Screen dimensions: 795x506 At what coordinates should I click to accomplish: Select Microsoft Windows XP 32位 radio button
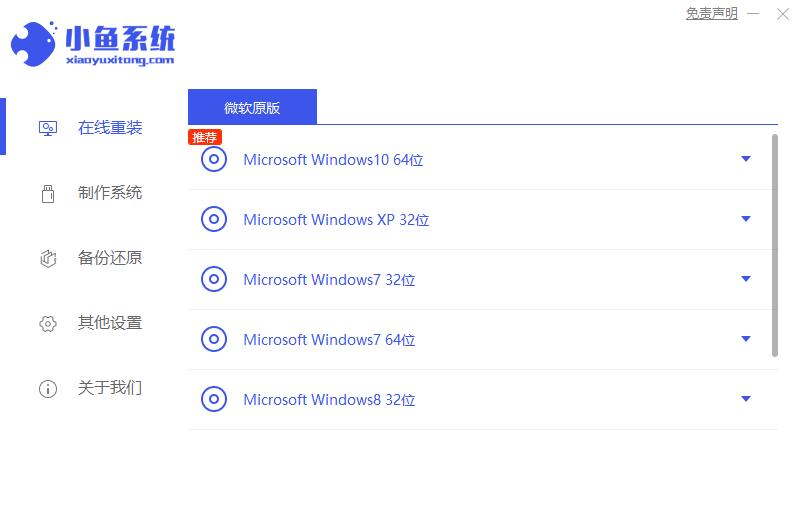tap(214, 219)
